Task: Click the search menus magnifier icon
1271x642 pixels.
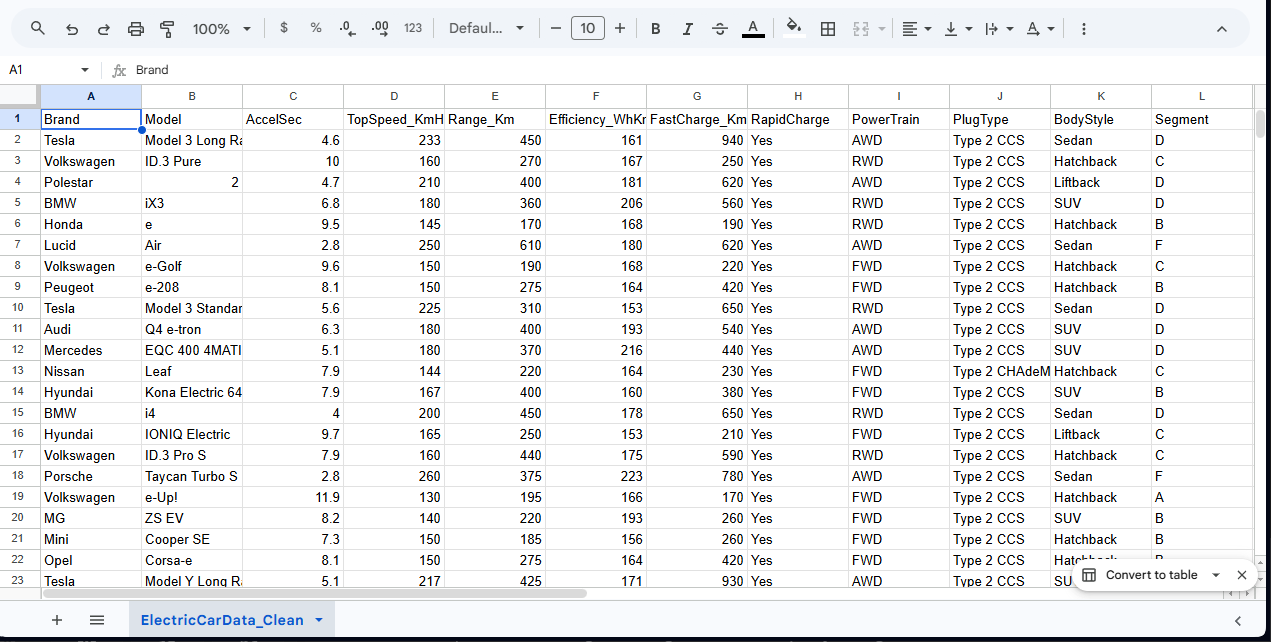Action: [x=38, y=29]
